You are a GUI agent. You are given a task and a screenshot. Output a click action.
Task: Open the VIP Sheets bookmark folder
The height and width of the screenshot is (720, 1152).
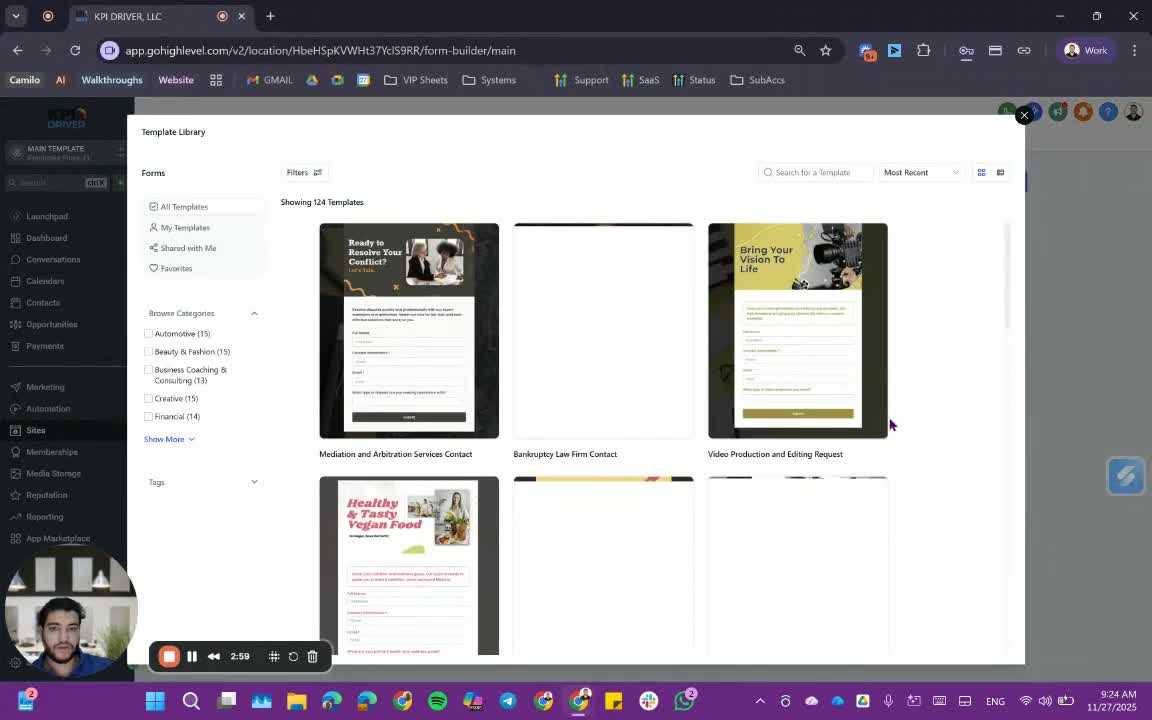coord(416,80)
